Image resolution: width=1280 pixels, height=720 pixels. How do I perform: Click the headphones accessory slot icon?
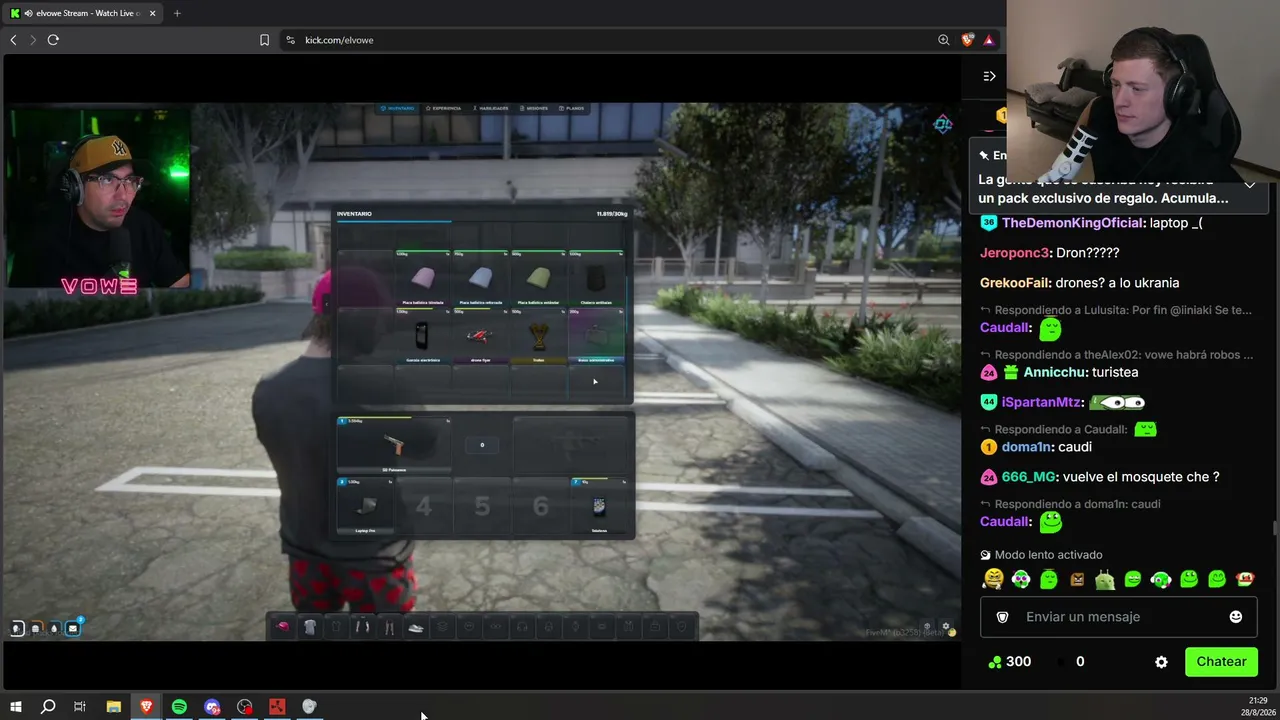(x=522, y=627)
